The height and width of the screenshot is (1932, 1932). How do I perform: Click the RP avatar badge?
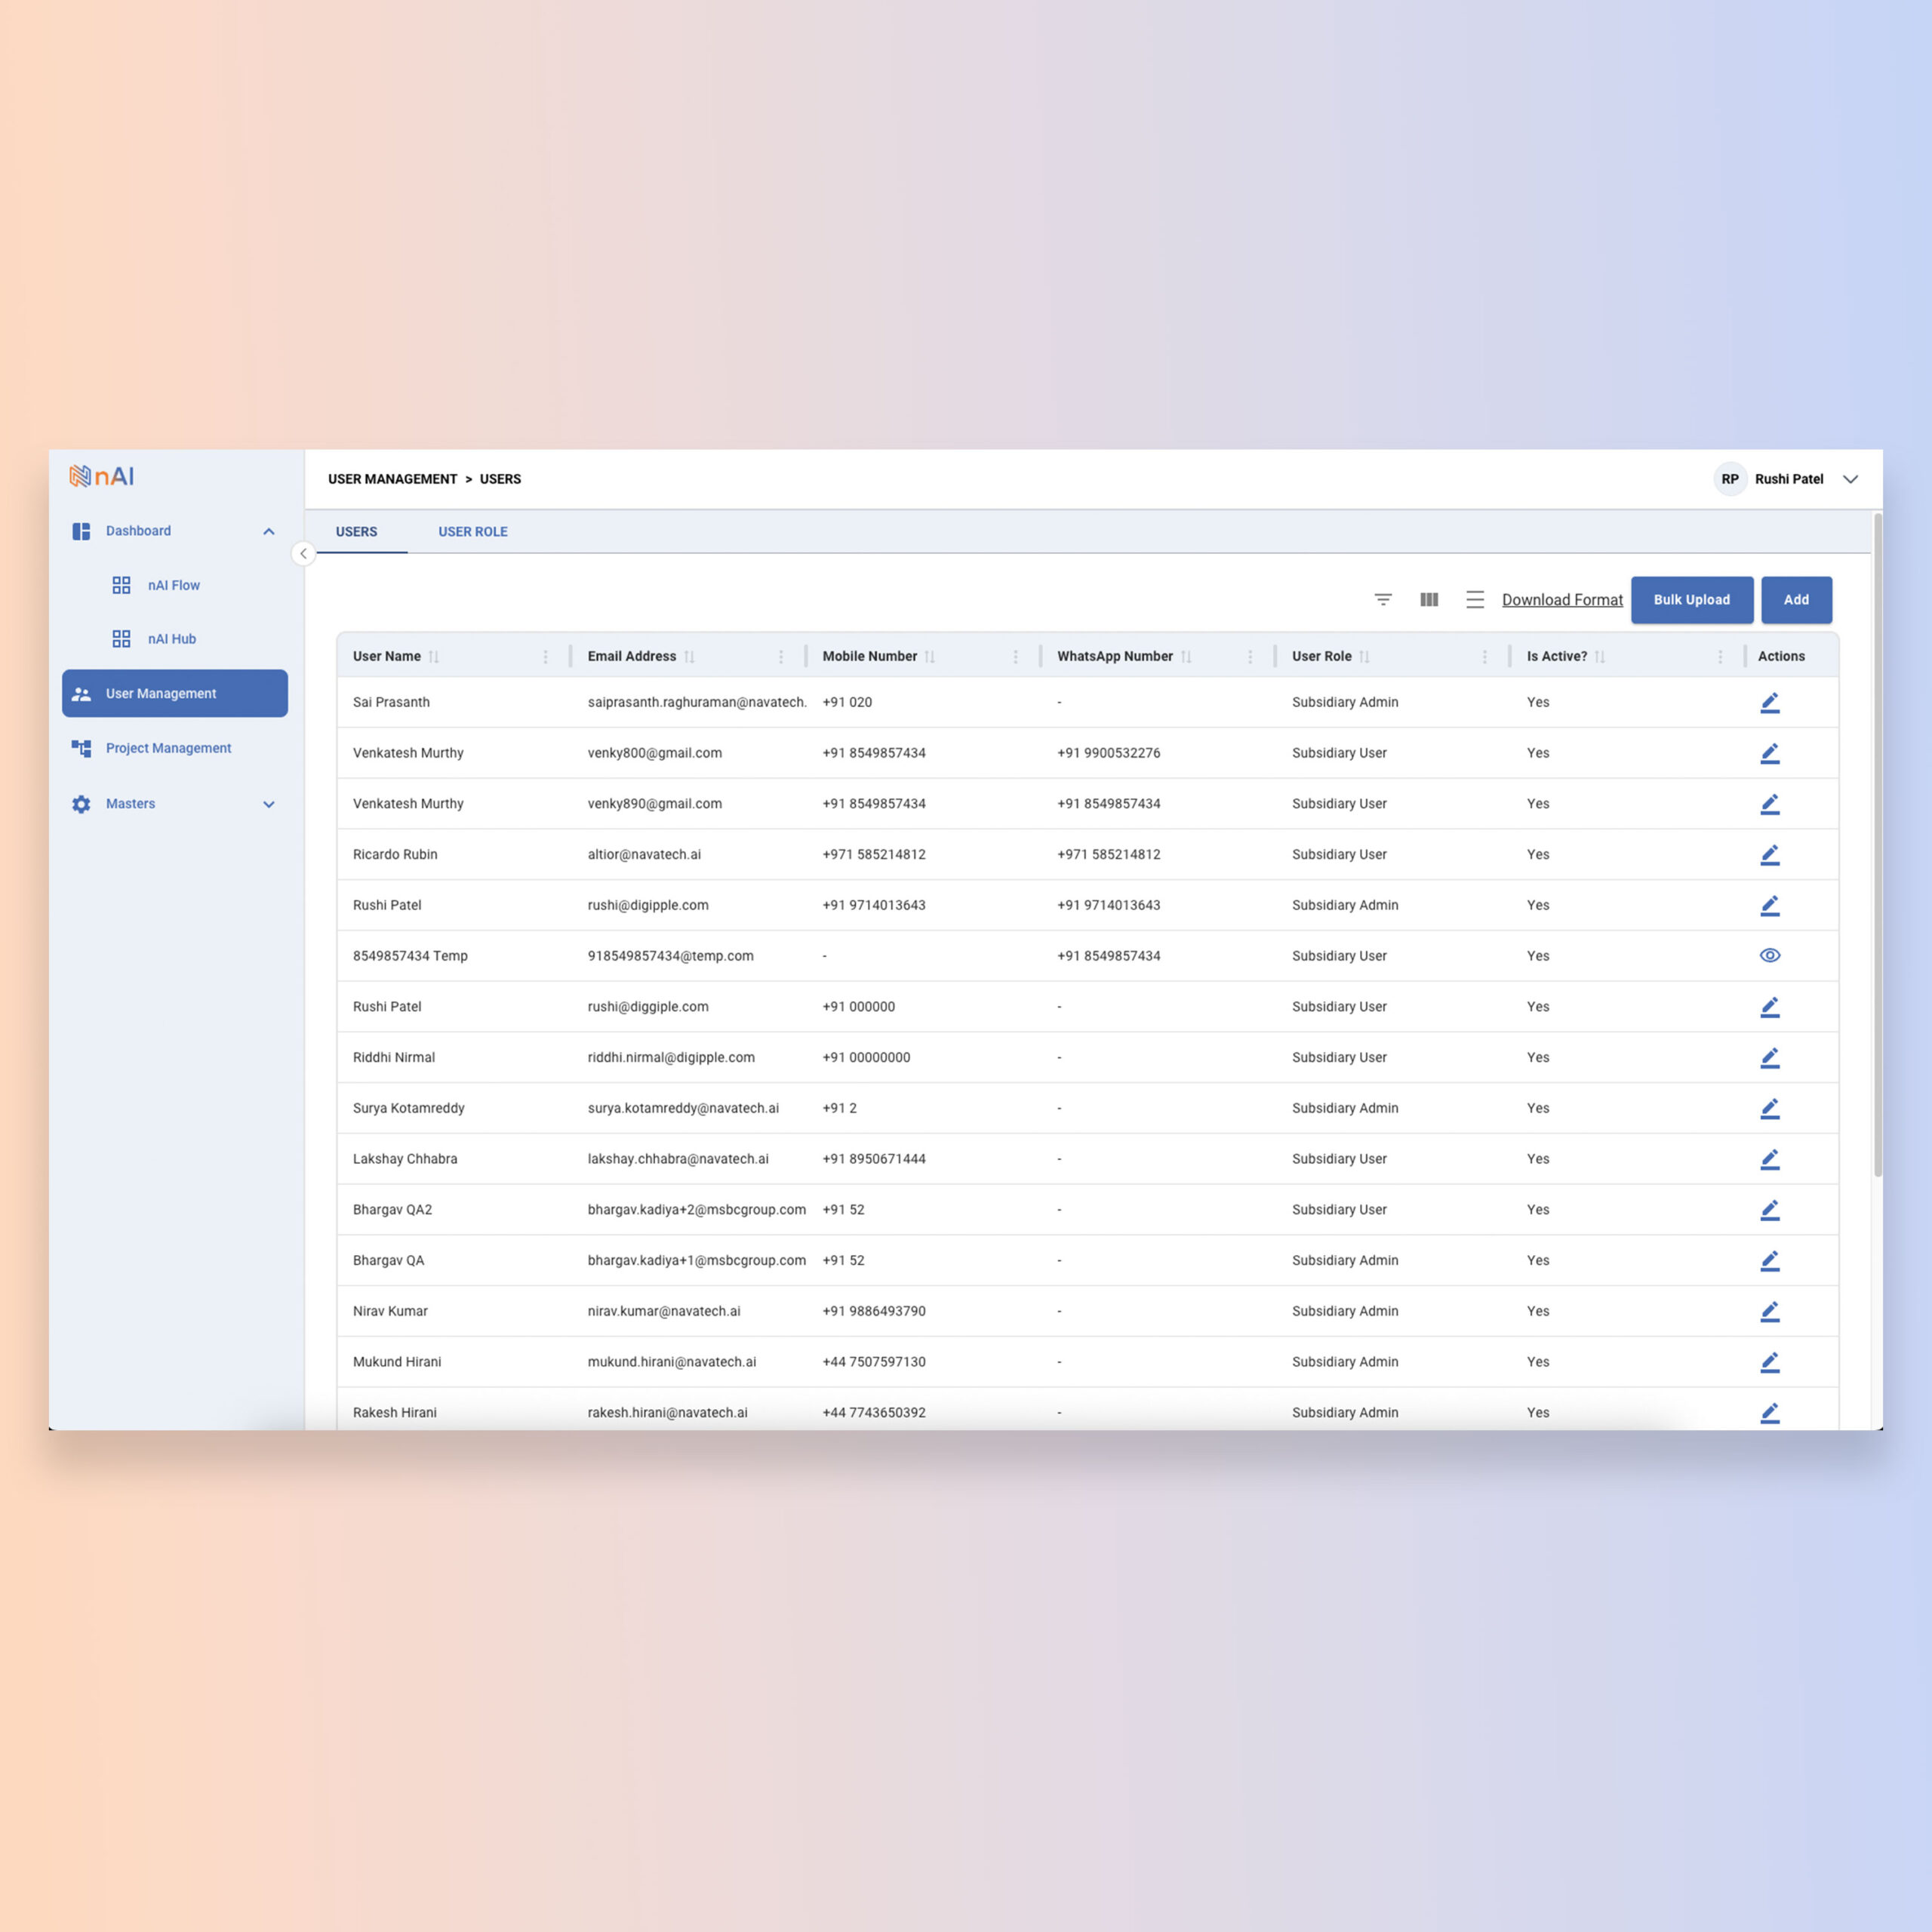tap(1729, 479)
